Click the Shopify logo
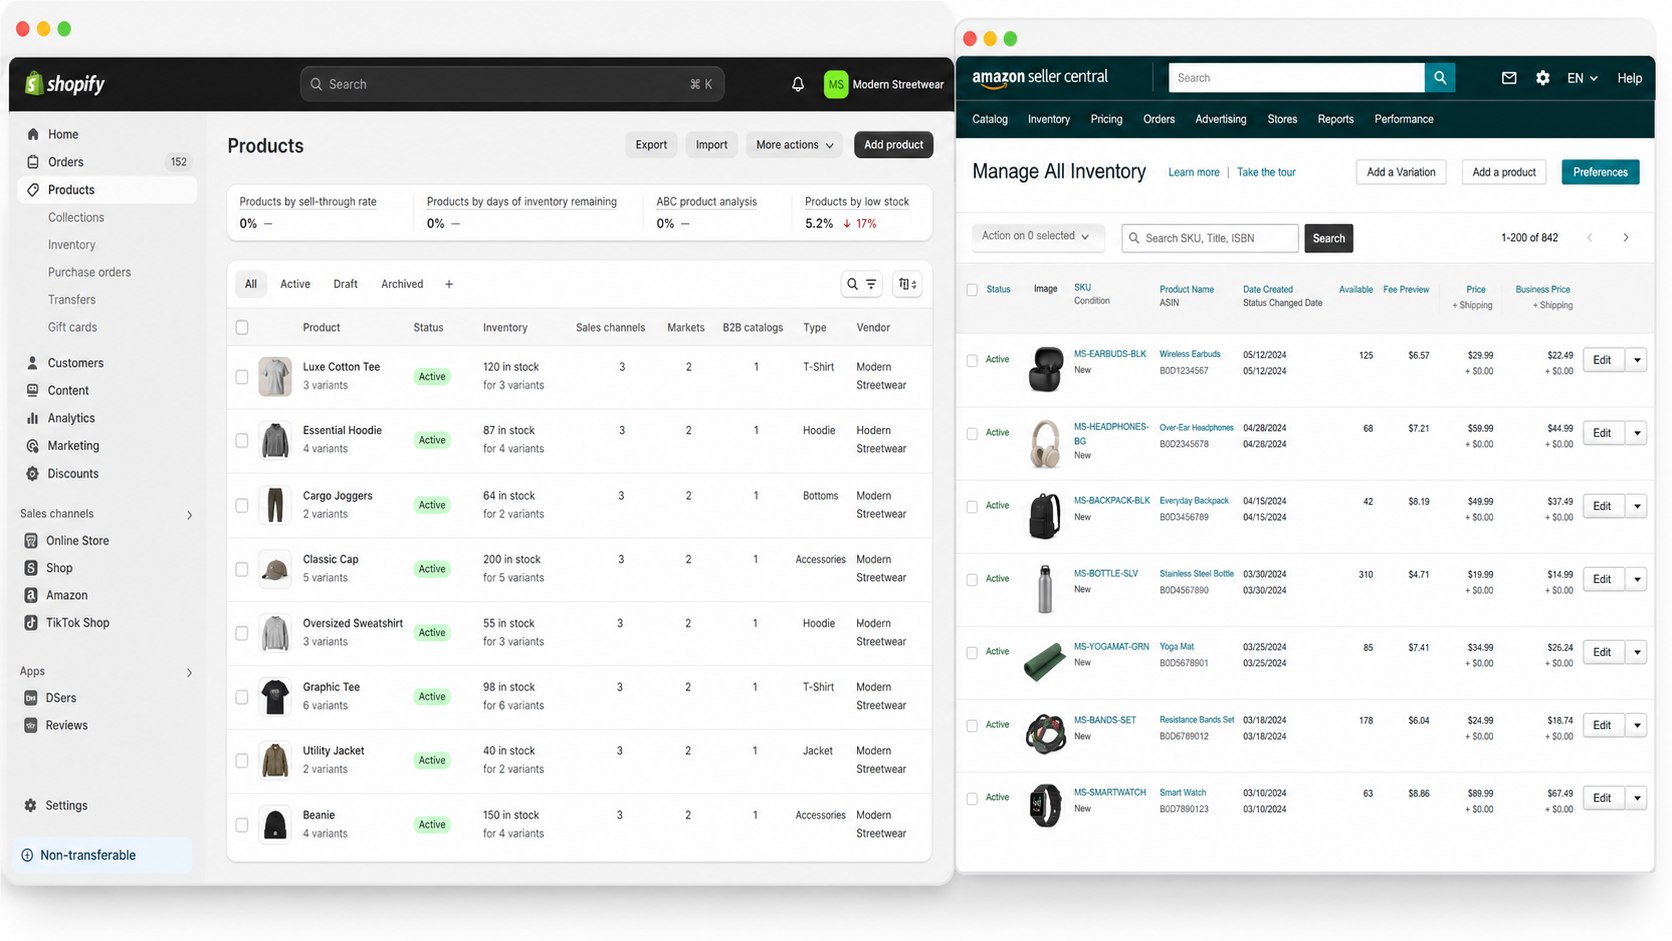This screenshot has height=941, width=1672. click(65, 84)
